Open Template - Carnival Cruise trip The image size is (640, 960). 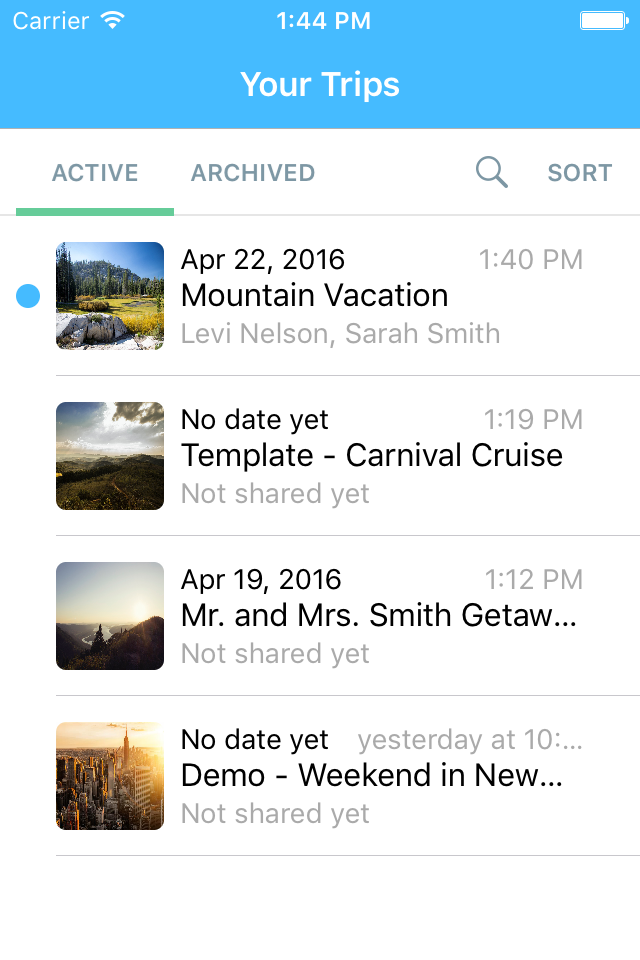(372, 456)
